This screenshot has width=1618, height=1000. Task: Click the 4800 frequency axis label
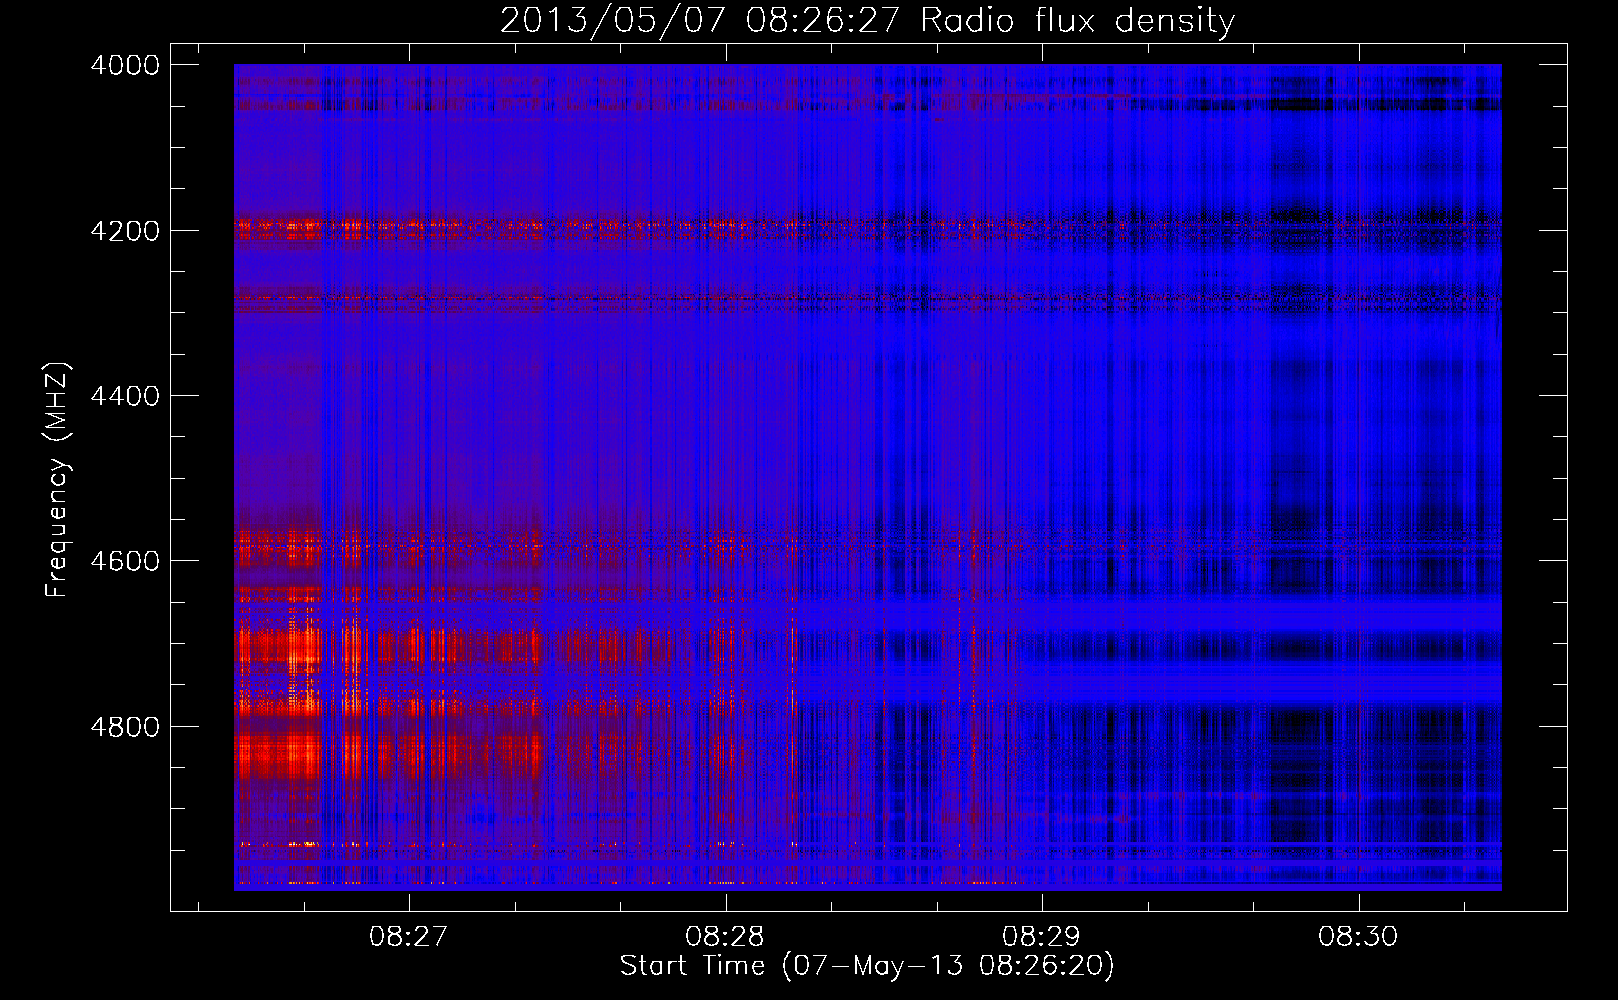(x=124, y=727)
